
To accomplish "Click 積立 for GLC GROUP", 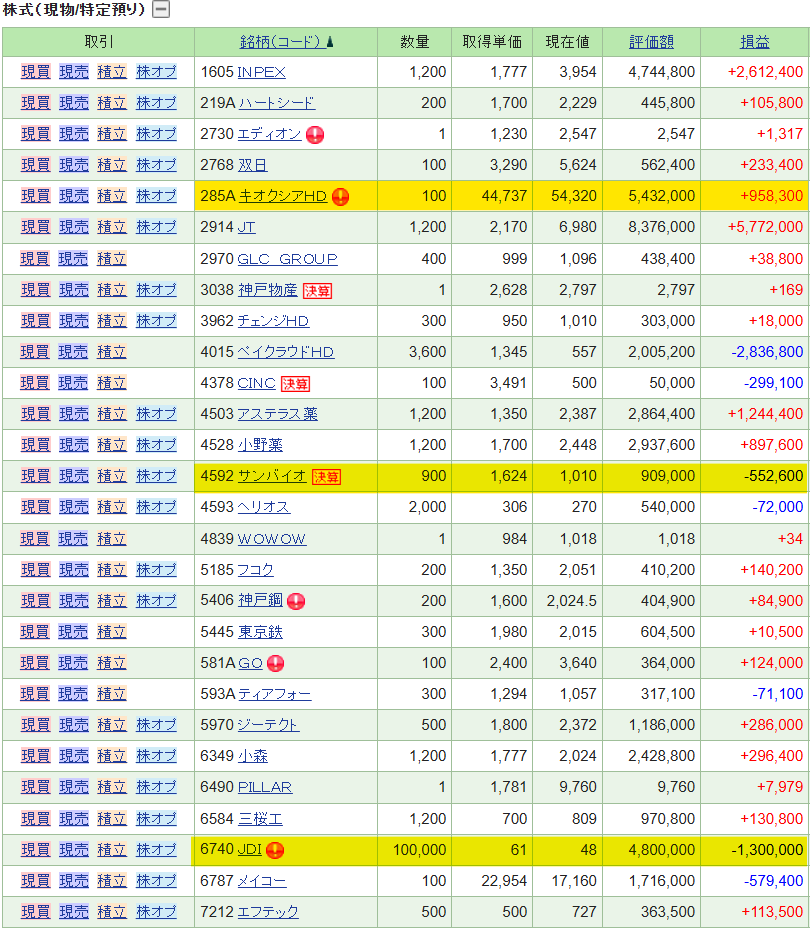I will [112, 259].
